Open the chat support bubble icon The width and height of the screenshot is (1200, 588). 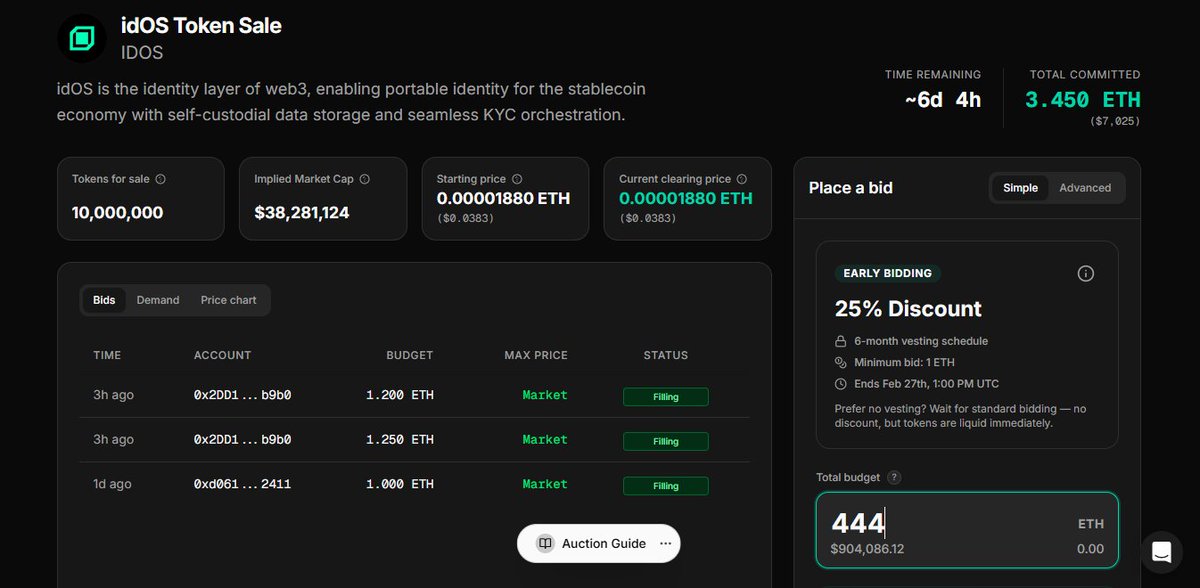(x=1161, y=552)
